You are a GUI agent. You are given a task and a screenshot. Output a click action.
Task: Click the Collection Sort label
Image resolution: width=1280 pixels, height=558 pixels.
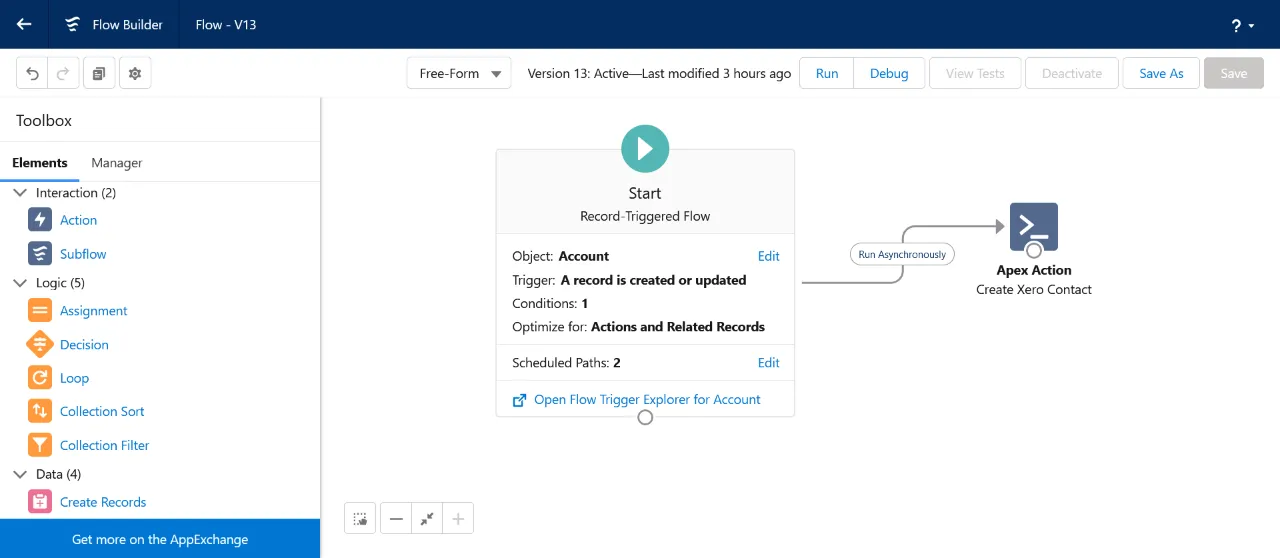(102, 411)
